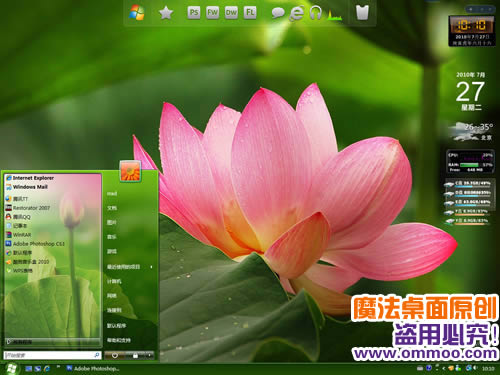Screen dimensions: 500x375
Task: Open the chat bubble icon in dock
Action: tap(278, 13)
